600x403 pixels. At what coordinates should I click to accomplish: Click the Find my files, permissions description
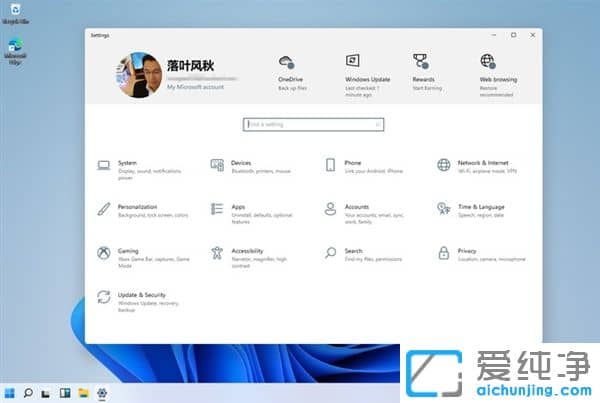[373, 259]
